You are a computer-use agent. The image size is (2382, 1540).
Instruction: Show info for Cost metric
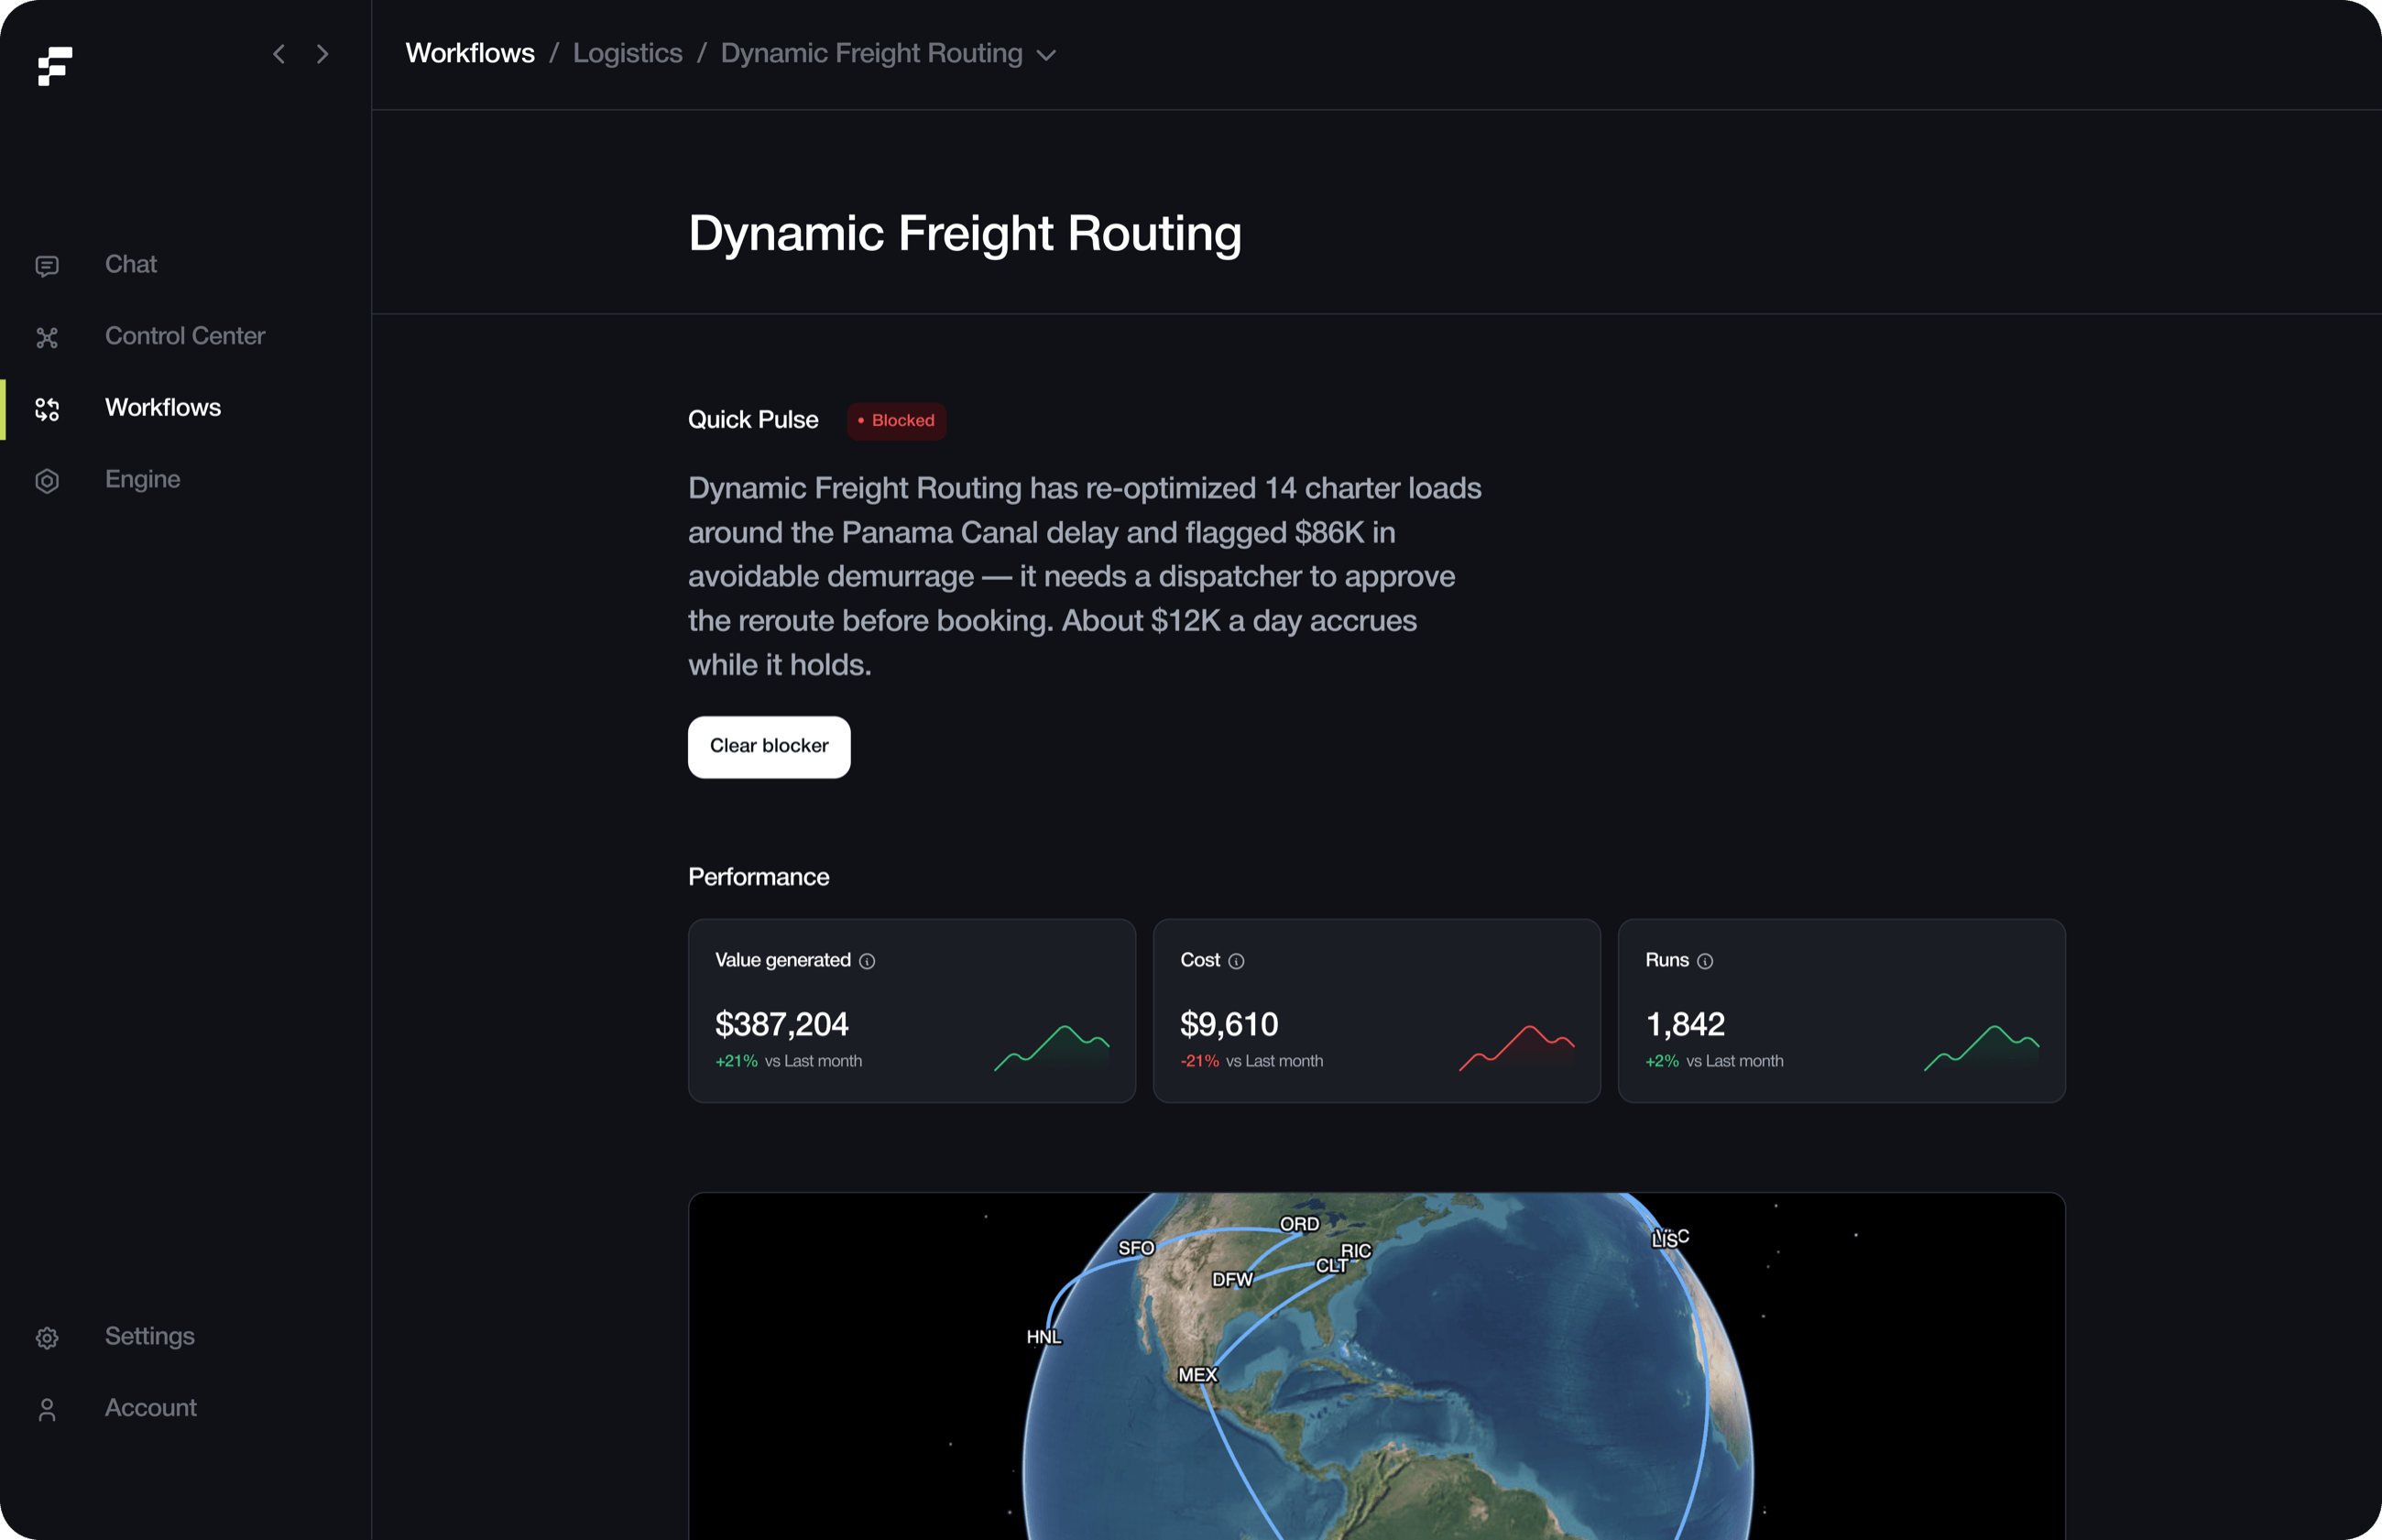(1236, 961)
